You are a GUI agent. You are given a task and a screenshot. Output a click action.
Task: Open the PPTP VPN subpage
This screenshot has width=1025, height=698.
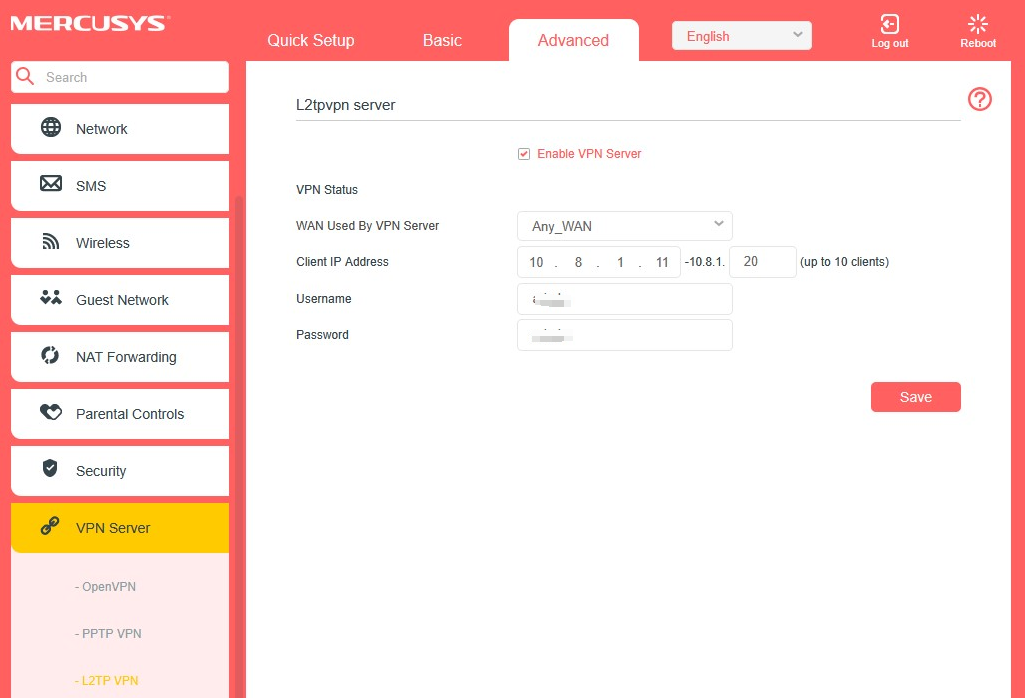click(x=108, y=633)
